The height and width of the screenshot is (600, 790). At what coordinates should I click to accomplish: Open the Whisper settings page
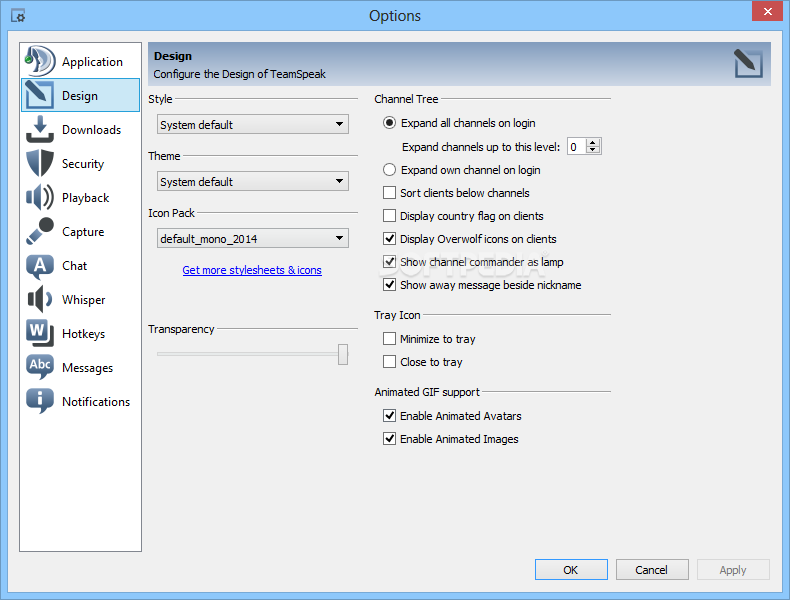click(81, 300)
